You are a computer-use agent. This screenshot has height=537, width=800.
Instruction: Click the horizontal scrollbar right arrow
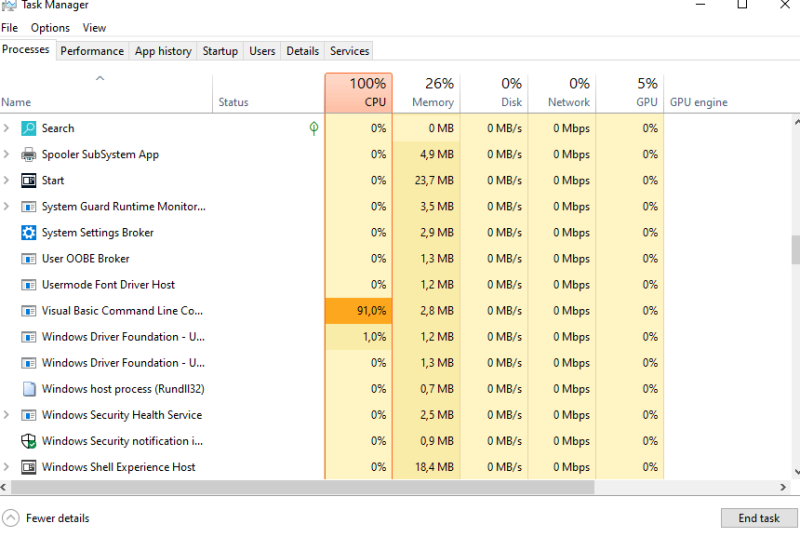783,488
